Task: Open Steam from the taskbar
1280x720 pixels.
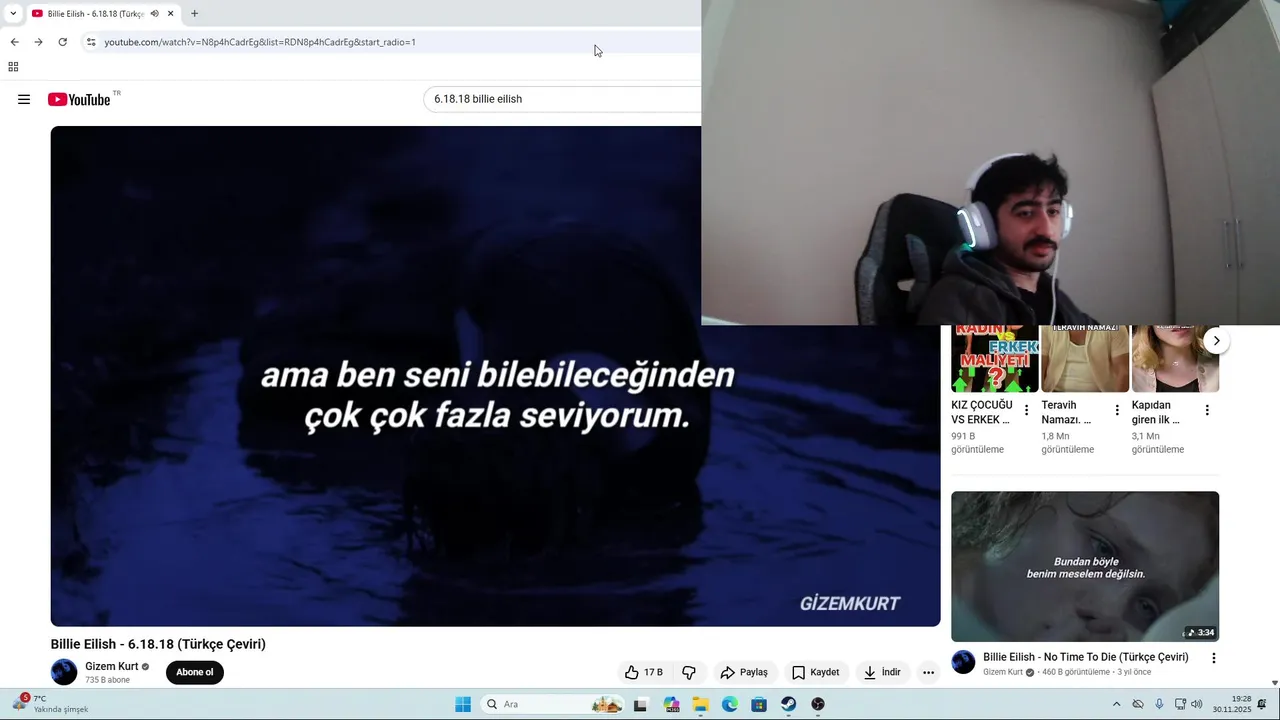Action: 789,704
